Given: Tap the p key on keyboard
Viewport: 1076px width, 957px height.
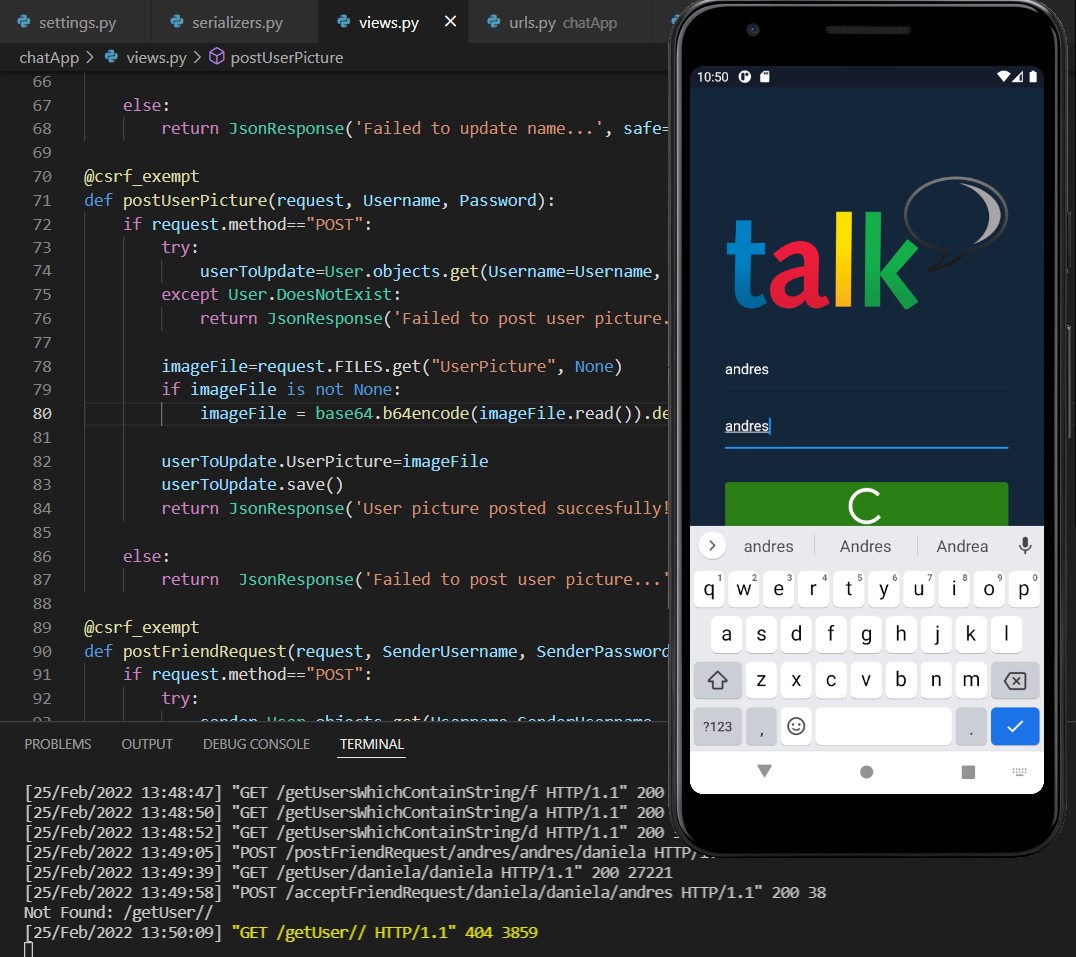Looking at the screenshot, I should pyautogui.click(x=1023, y=589).
